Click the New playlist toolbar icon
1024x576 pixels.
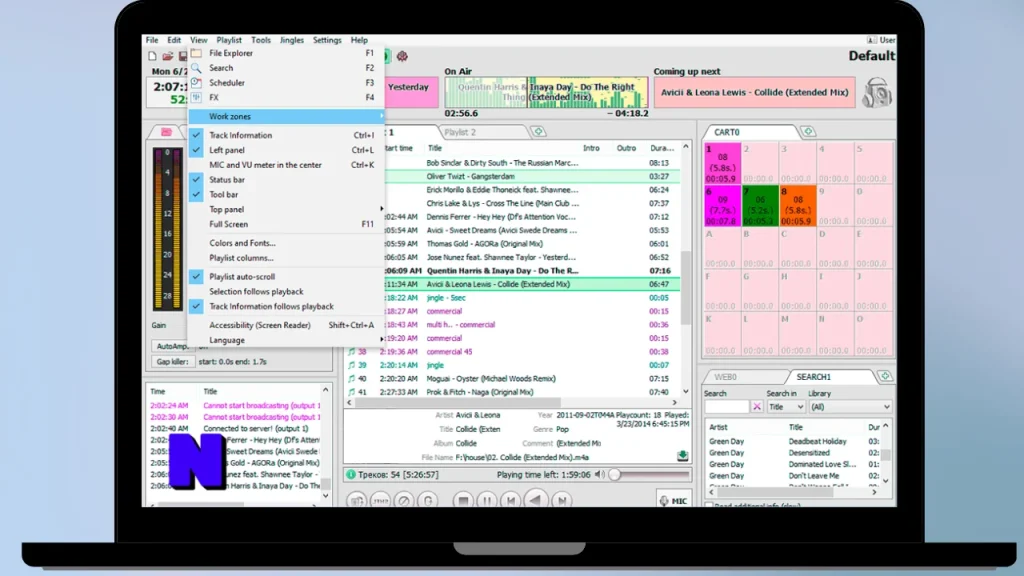click(x=152, y=56)
